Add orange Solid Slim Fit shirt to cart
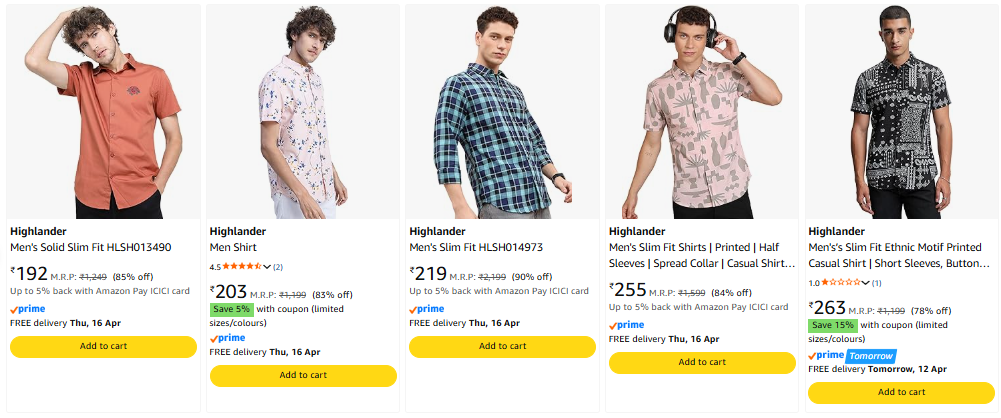The image size is (1001, 418). 103,346
